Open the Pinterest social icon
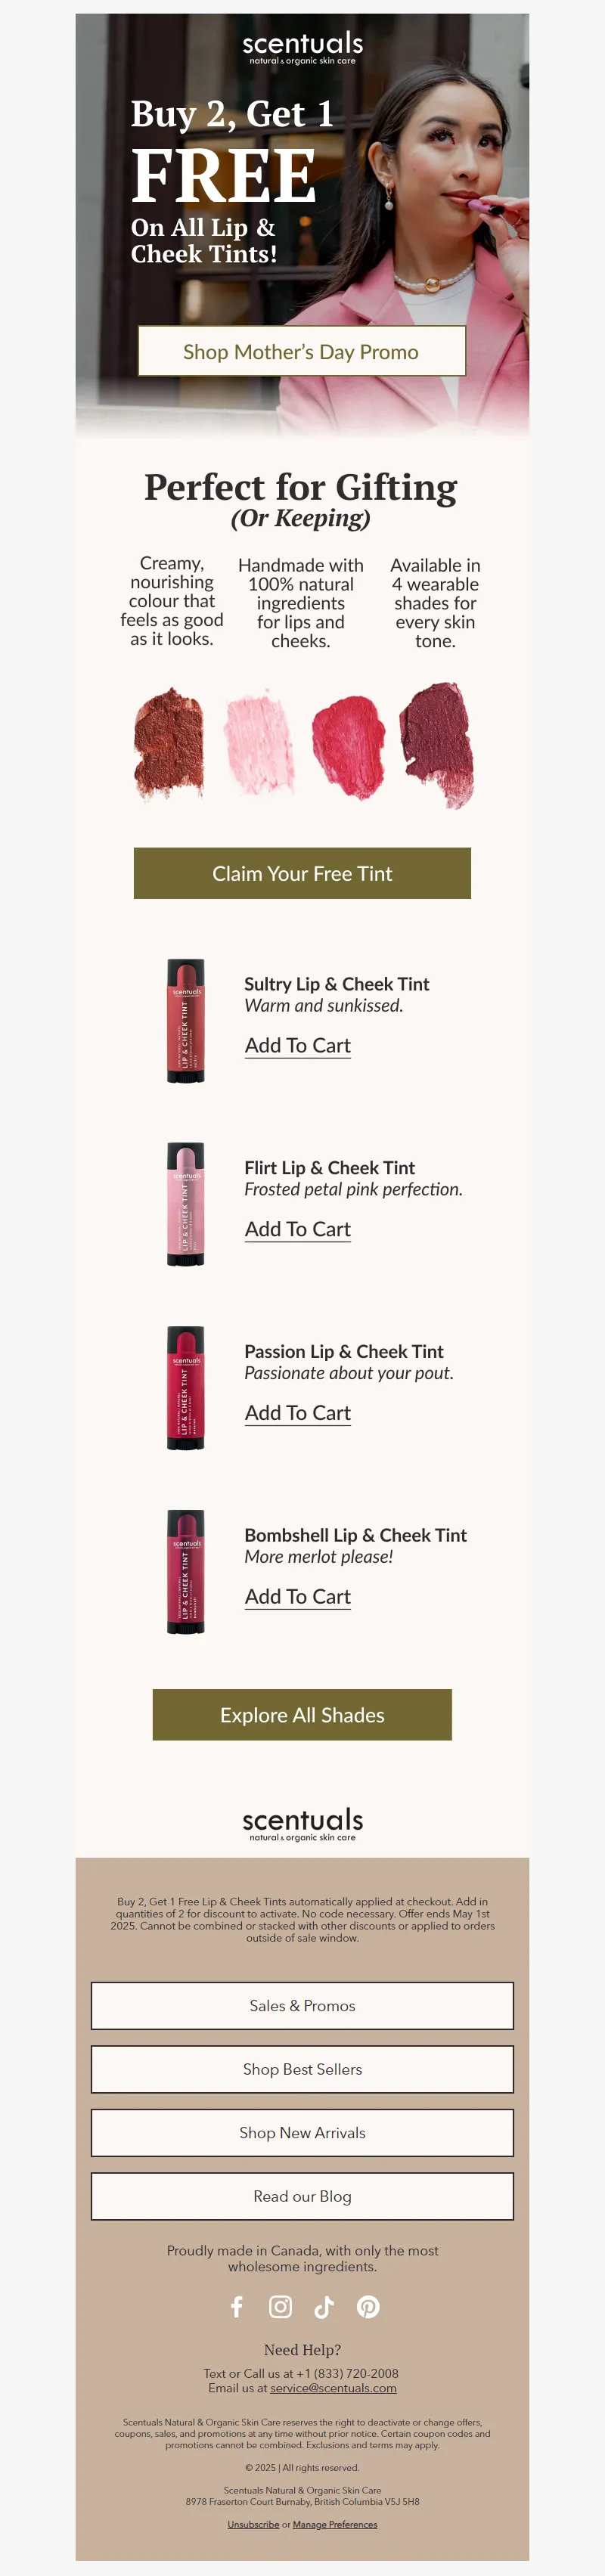This screenshot has width=605, height=2576. pyautogui.click(x=368, y=2306)
